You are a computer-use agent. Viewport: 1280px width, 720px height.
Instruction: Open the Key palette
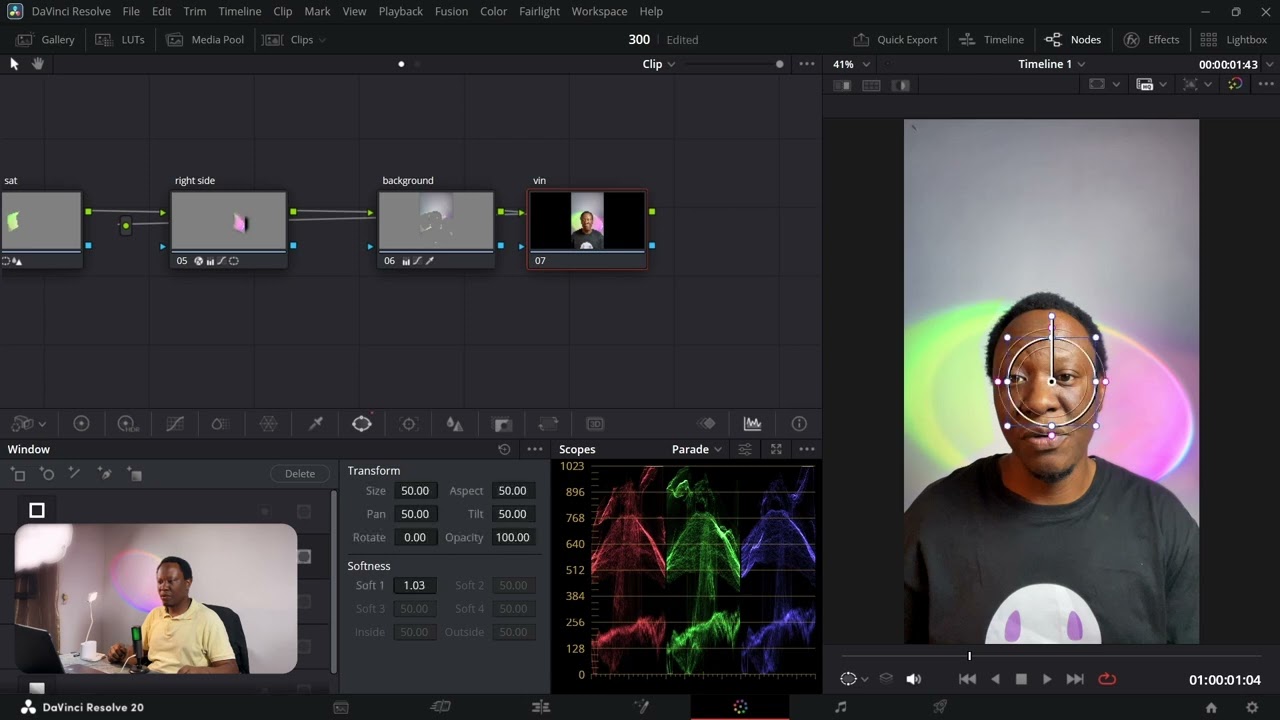(502, 424)
